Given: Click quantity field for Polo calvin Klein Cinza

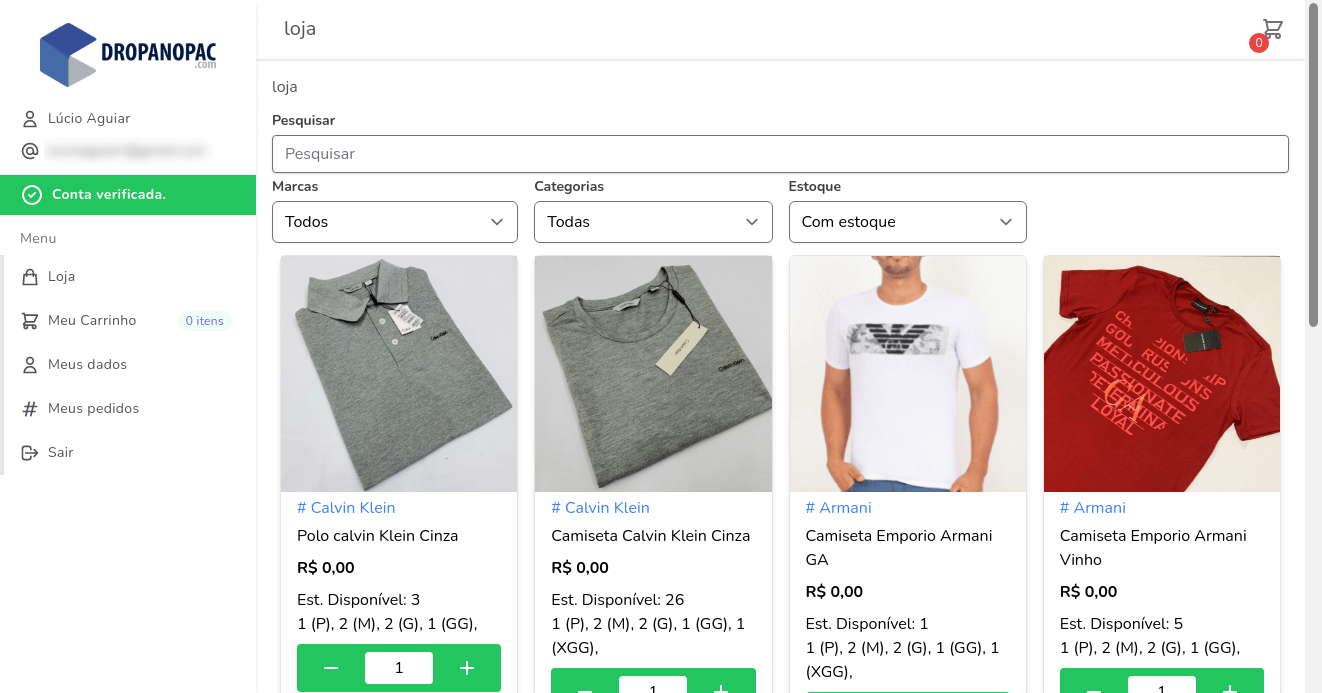Looking at the screenshot, I should coord(399,668).
